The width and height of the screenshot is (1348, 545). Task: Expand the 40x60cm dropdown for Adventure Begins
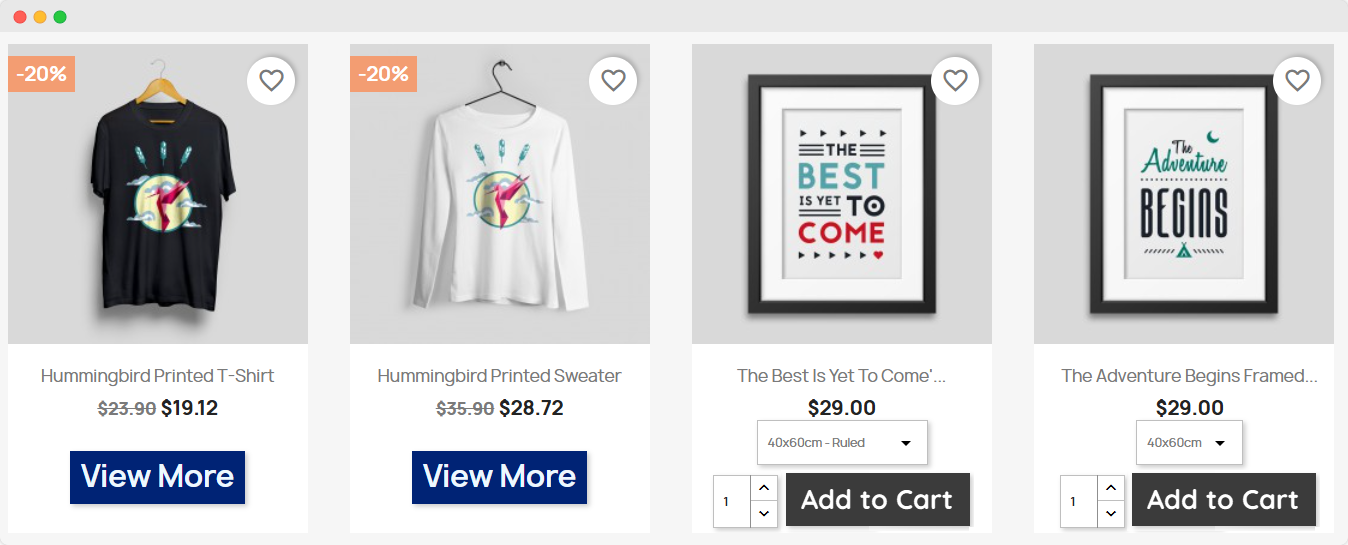click(x=1189, y=443)
